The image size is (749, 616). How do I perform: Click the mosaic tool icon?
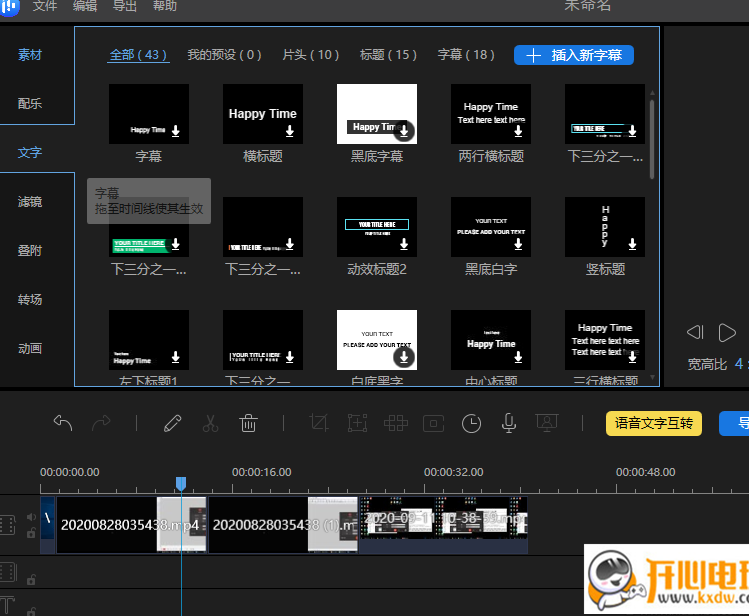[395, 423]
